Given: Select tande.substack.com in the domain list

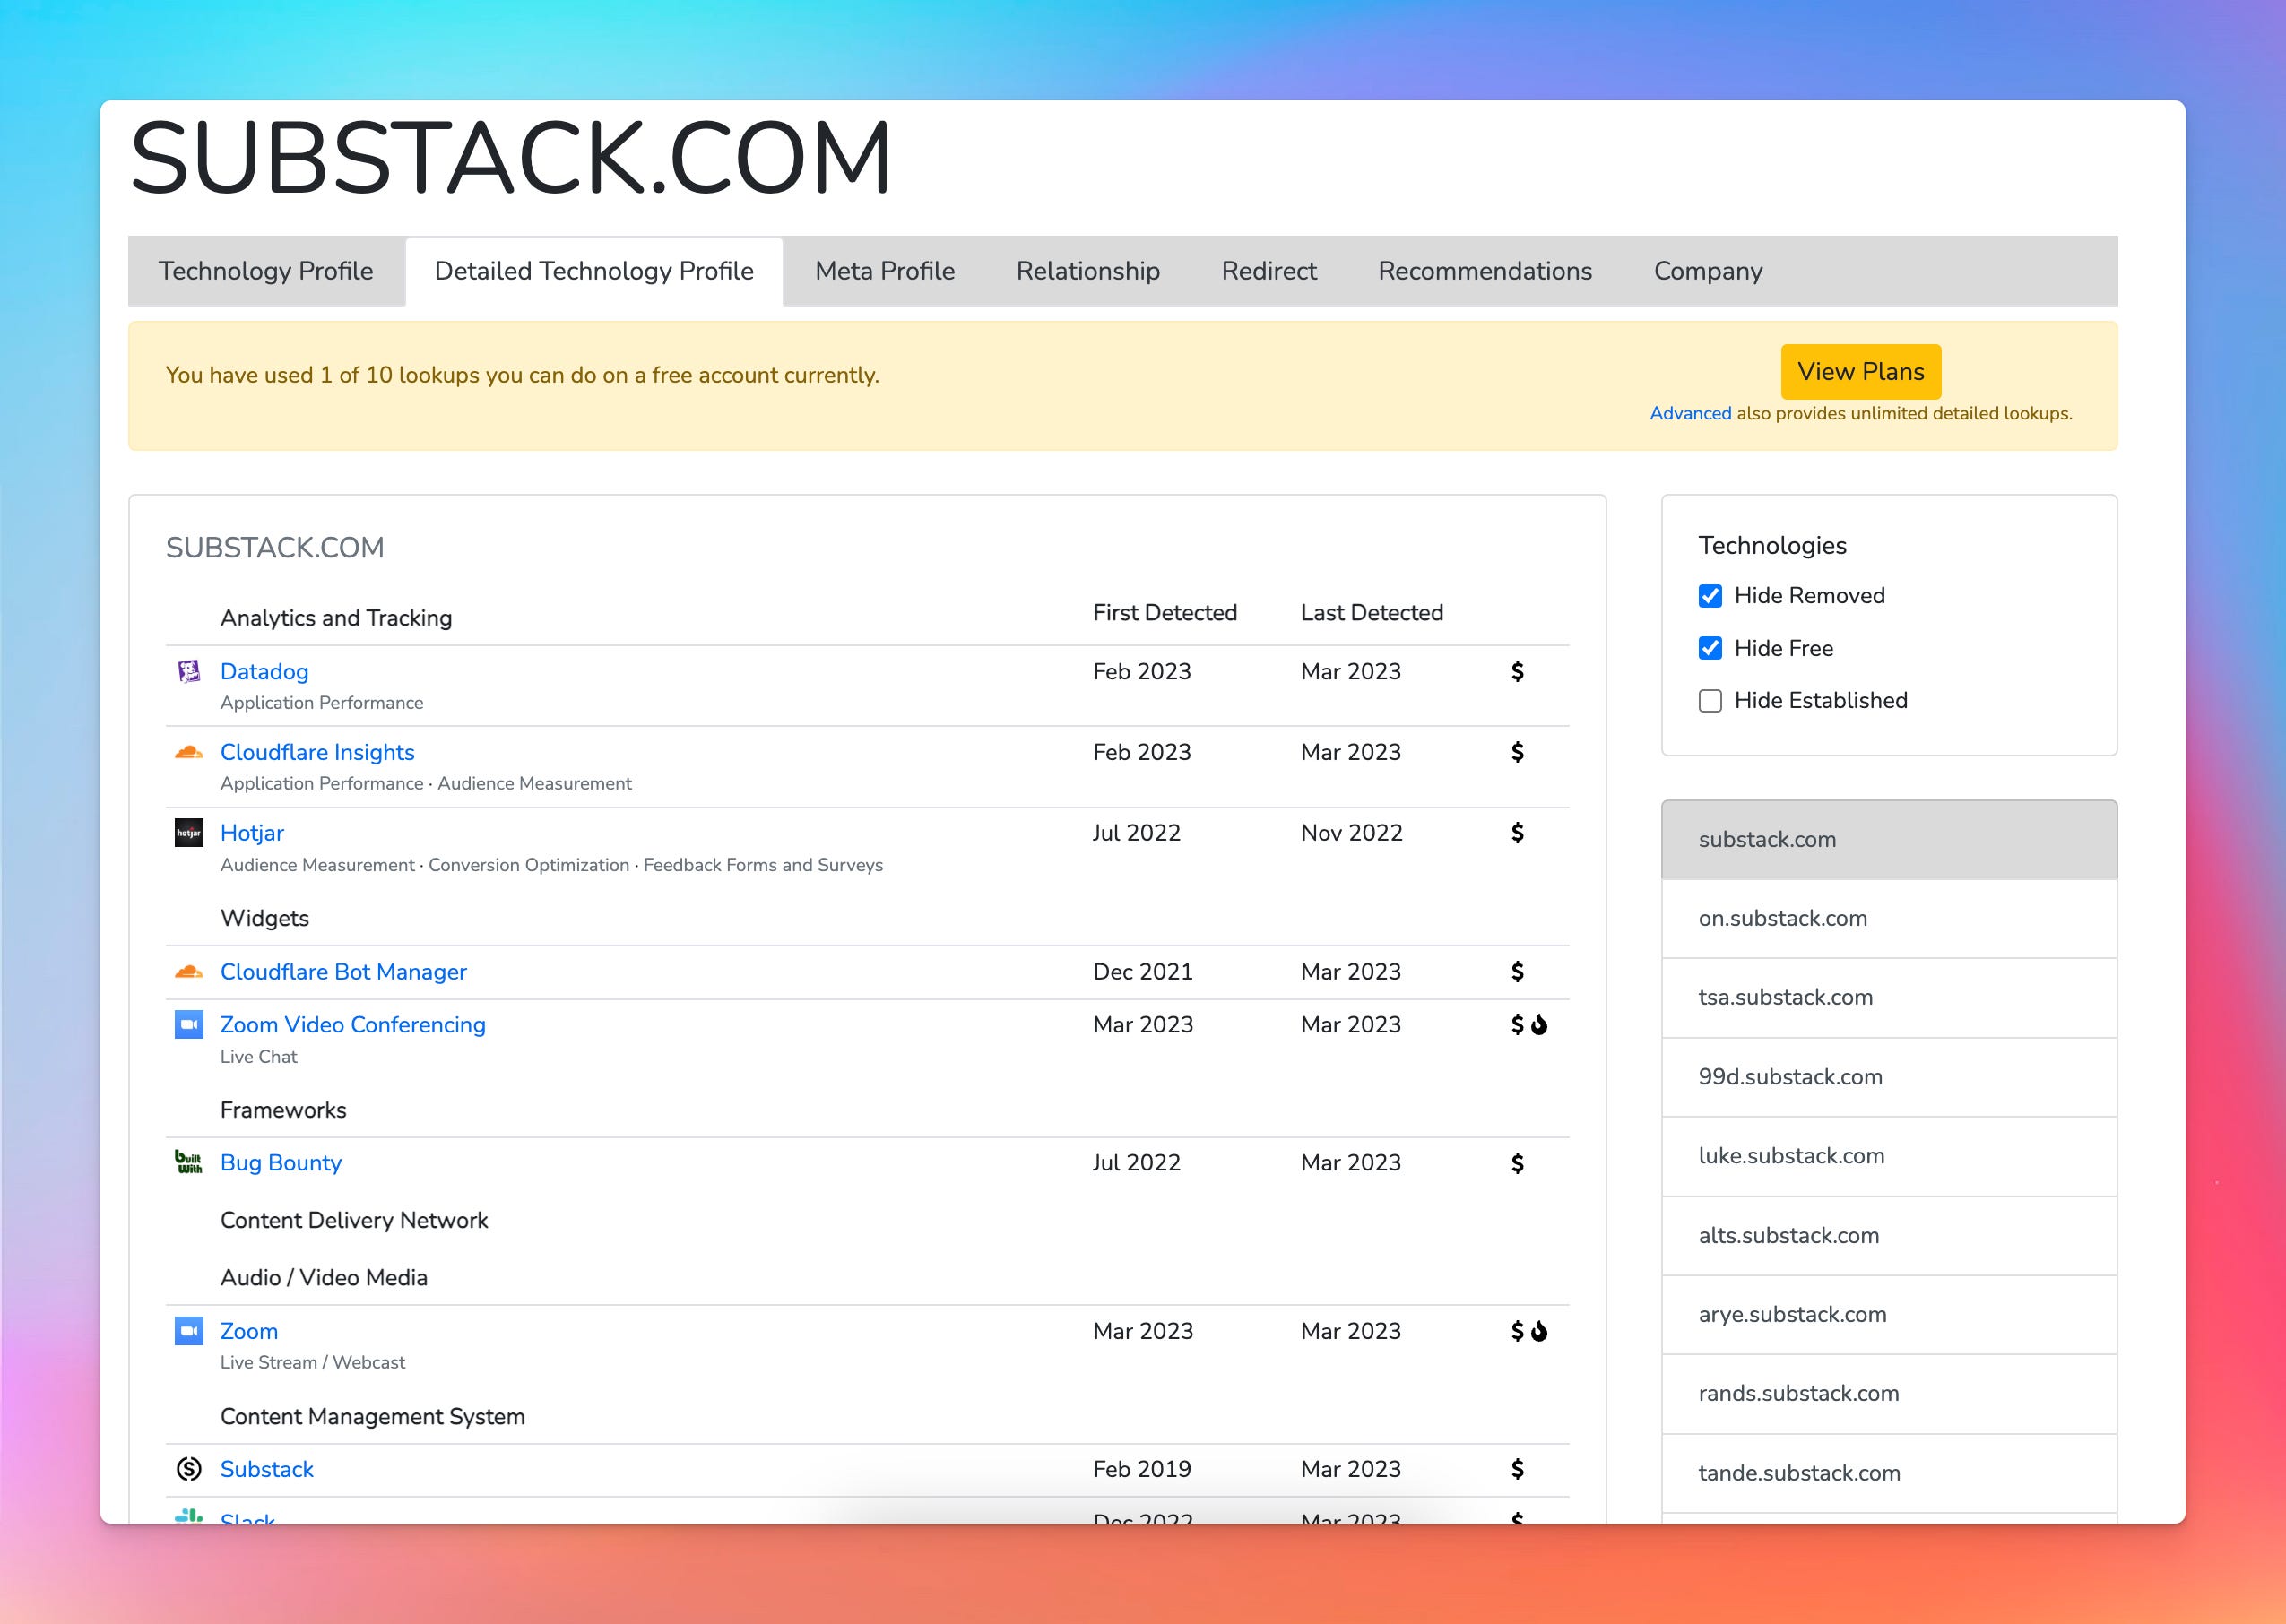Looking at the screenshot, I should click(1889, 1473).
